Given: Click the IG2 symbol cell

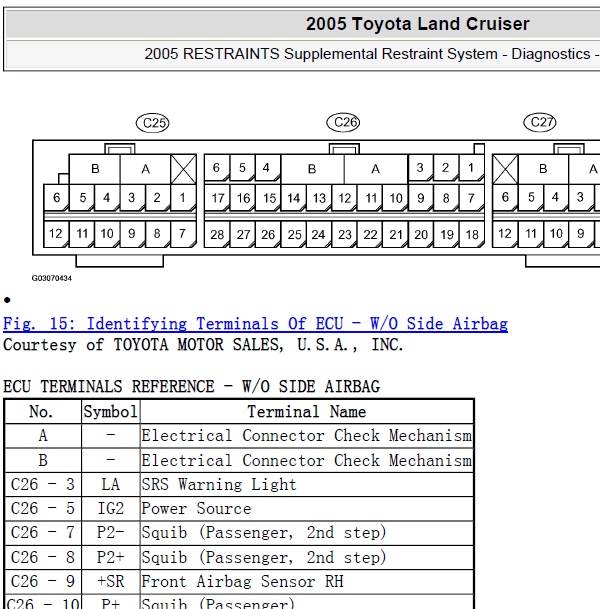Looking at the screenshot, I should (111, 509).
